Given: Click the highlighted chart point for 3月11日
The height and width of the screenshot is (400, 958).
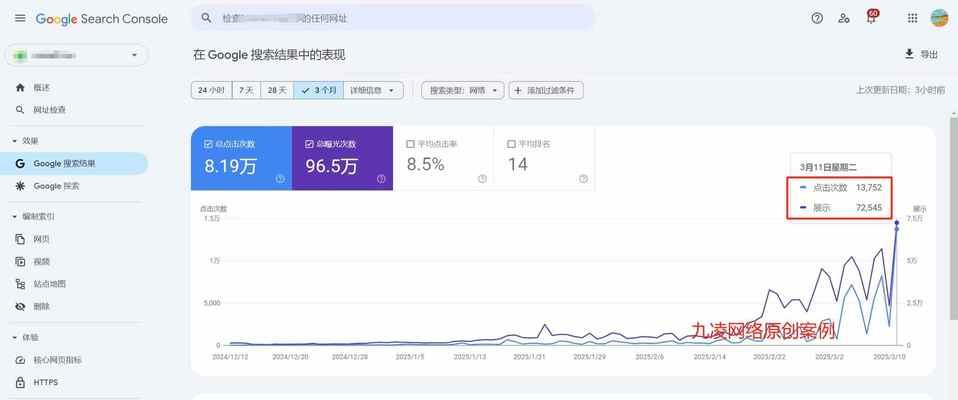Looking at the screenshot, I should pyautogui.click(x=897, y=223).
